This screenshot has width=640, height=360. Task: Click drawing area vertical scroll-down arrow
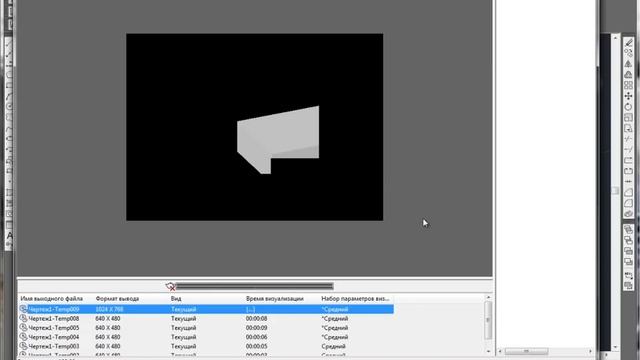pyautogui.click(x=616, y=347)
